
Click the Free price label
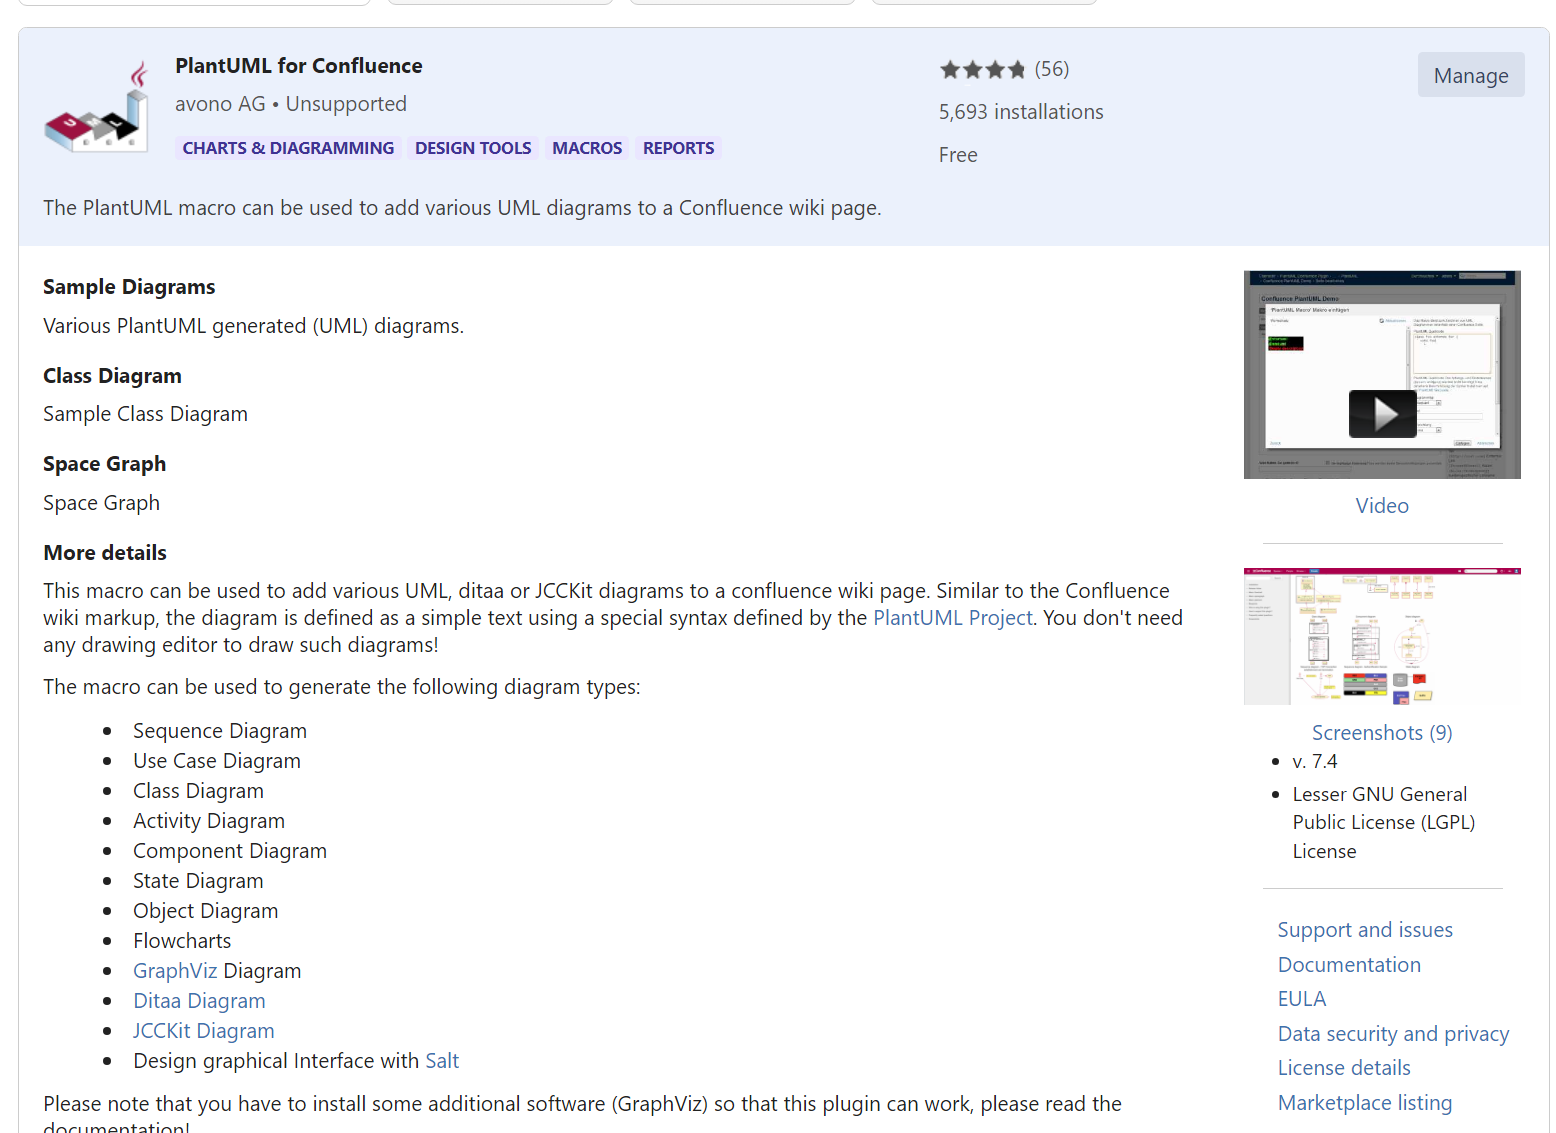pos(958,155)
